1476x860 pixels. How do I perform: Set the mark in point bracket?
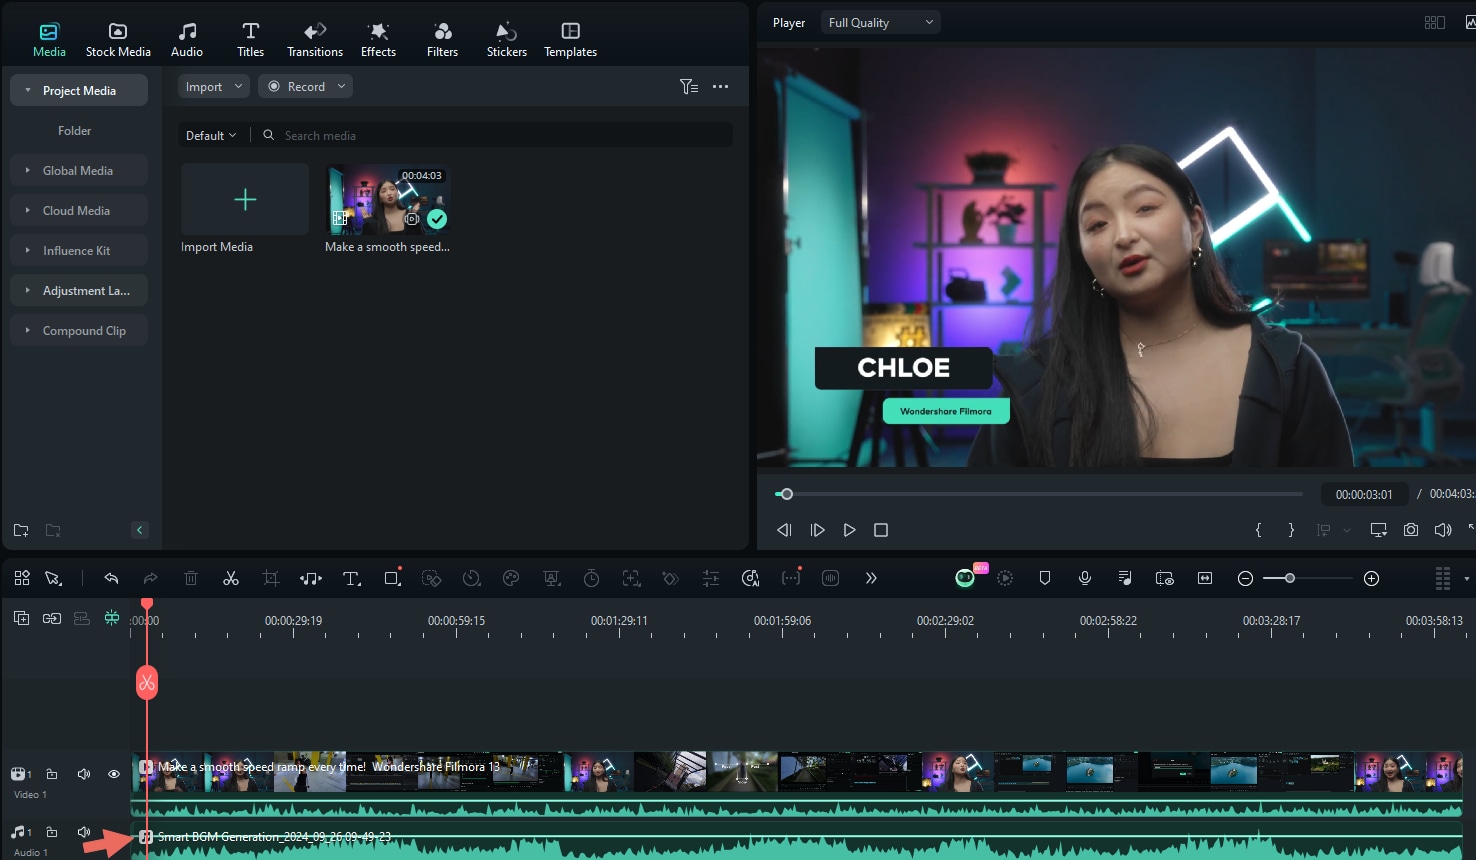coord(1258,530)
